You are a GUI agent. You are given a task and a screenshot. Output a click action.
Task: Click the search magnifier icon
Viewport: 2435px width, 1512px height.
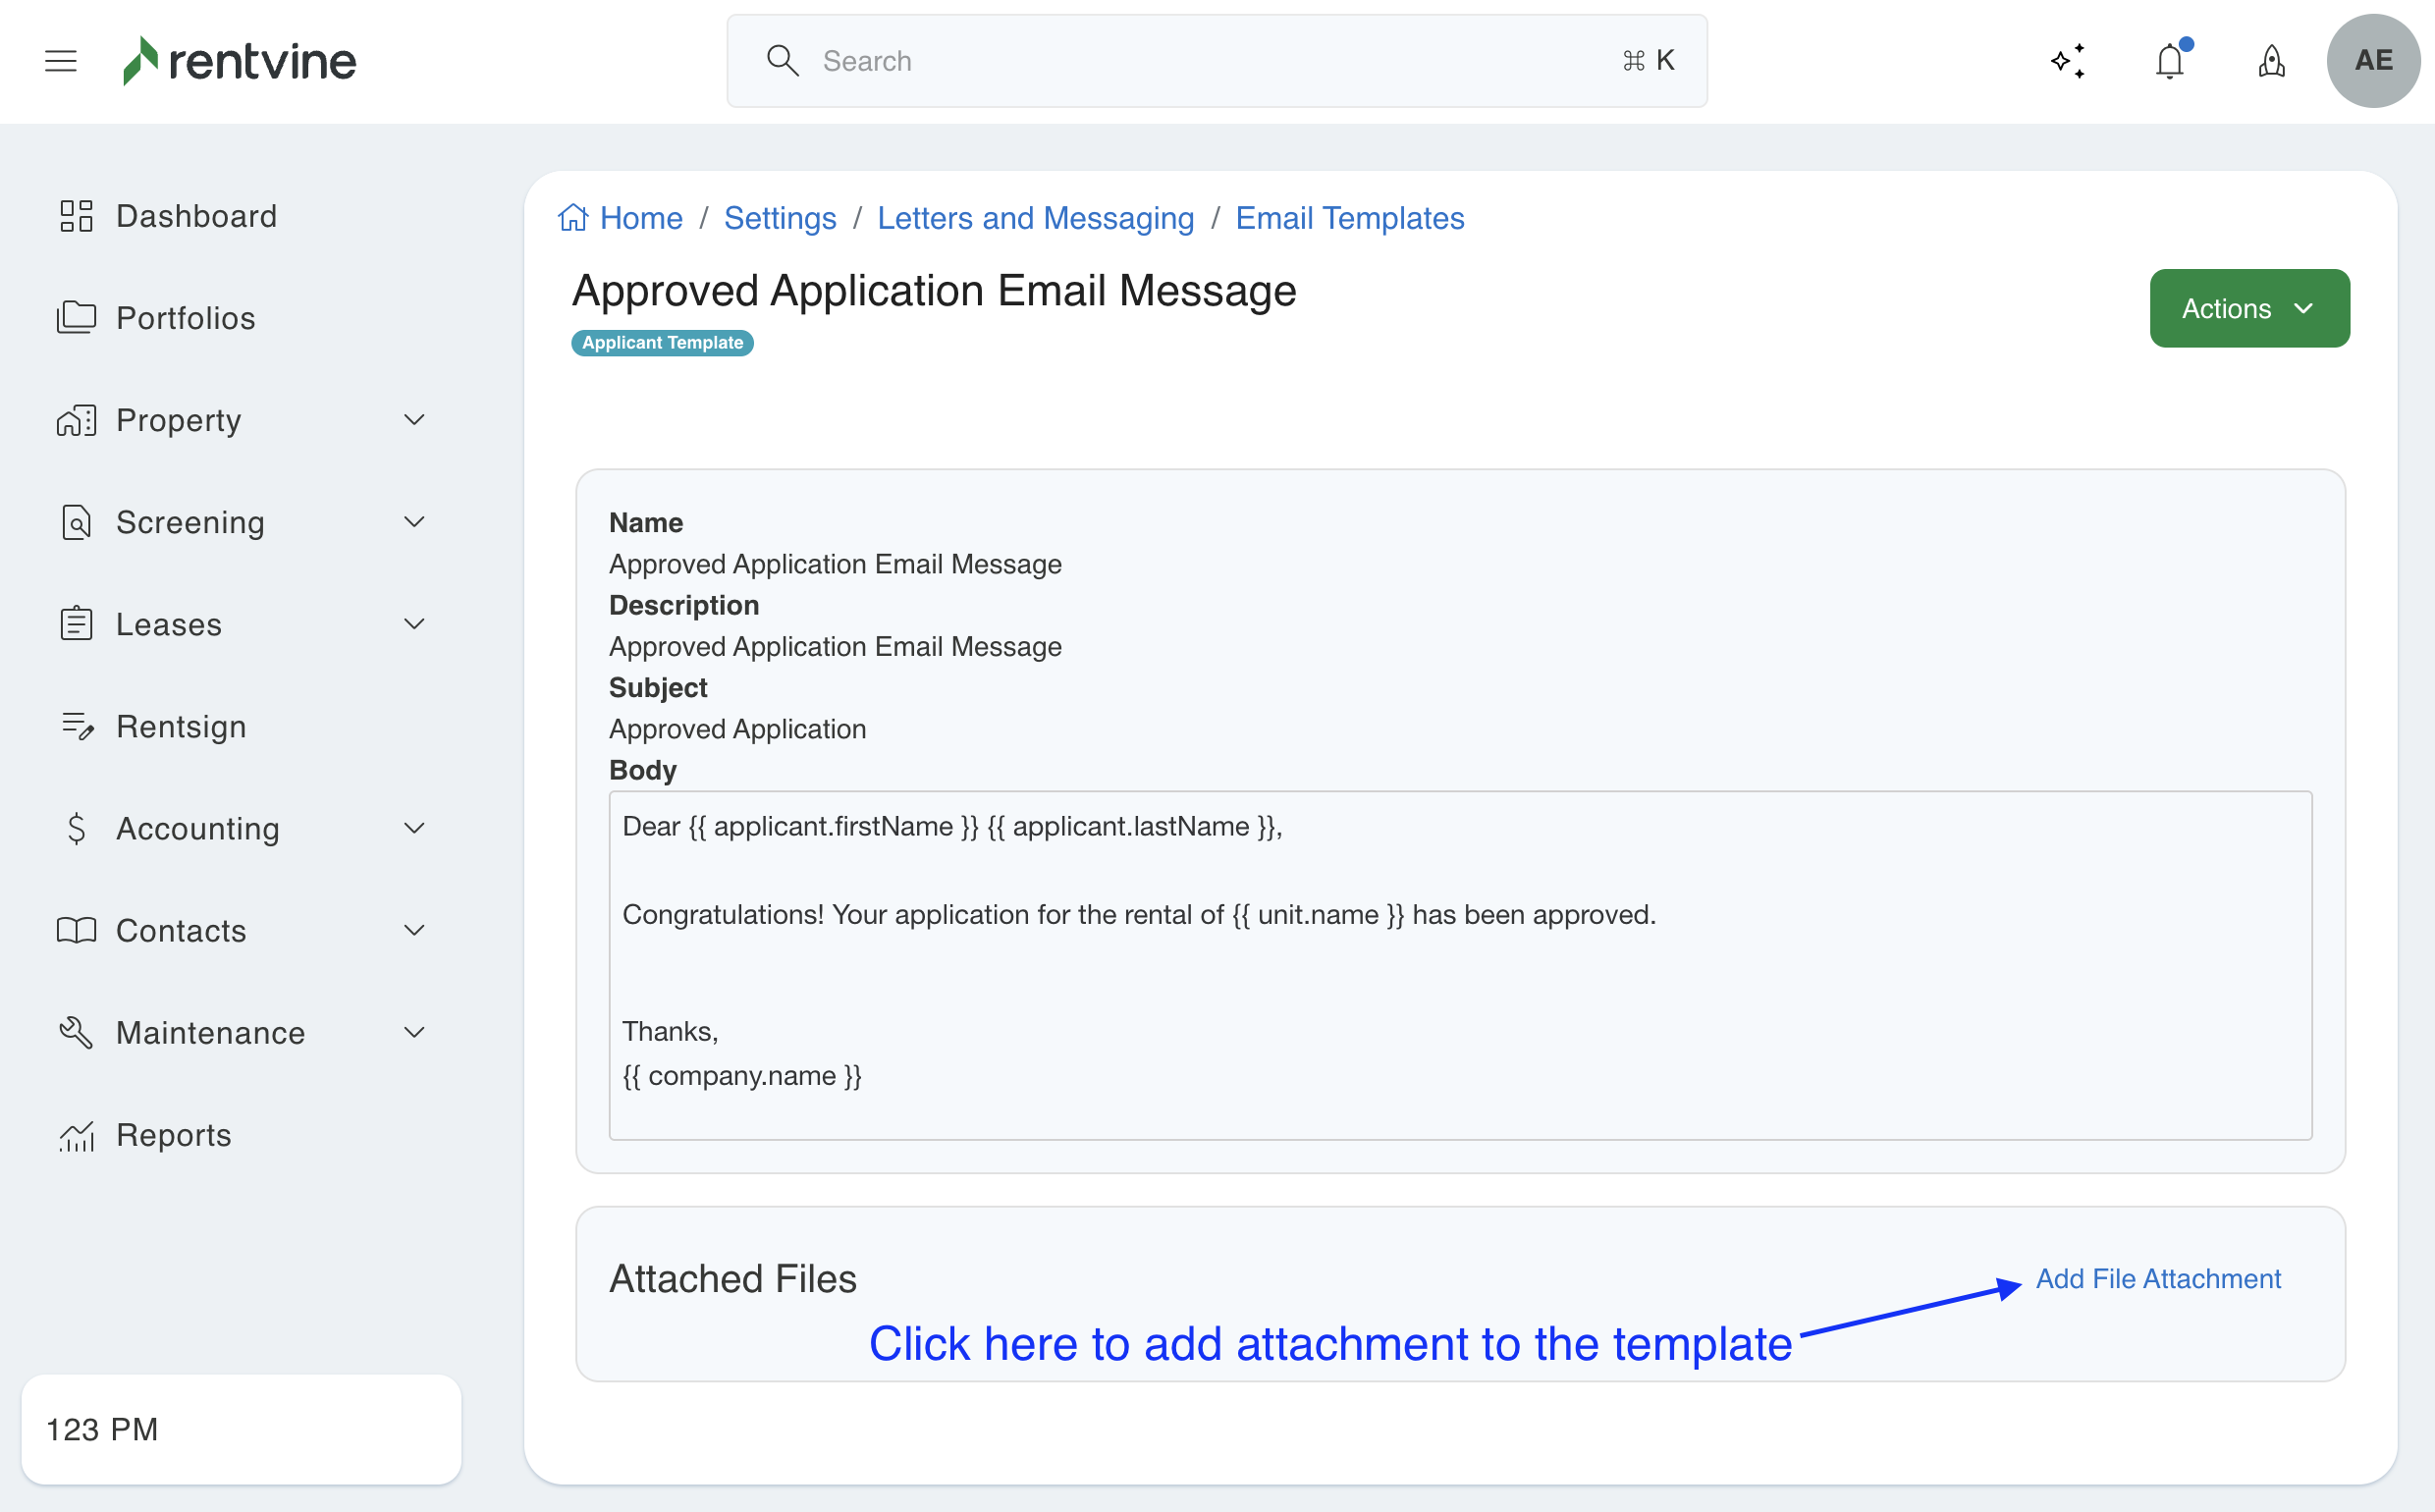[782, 61]
